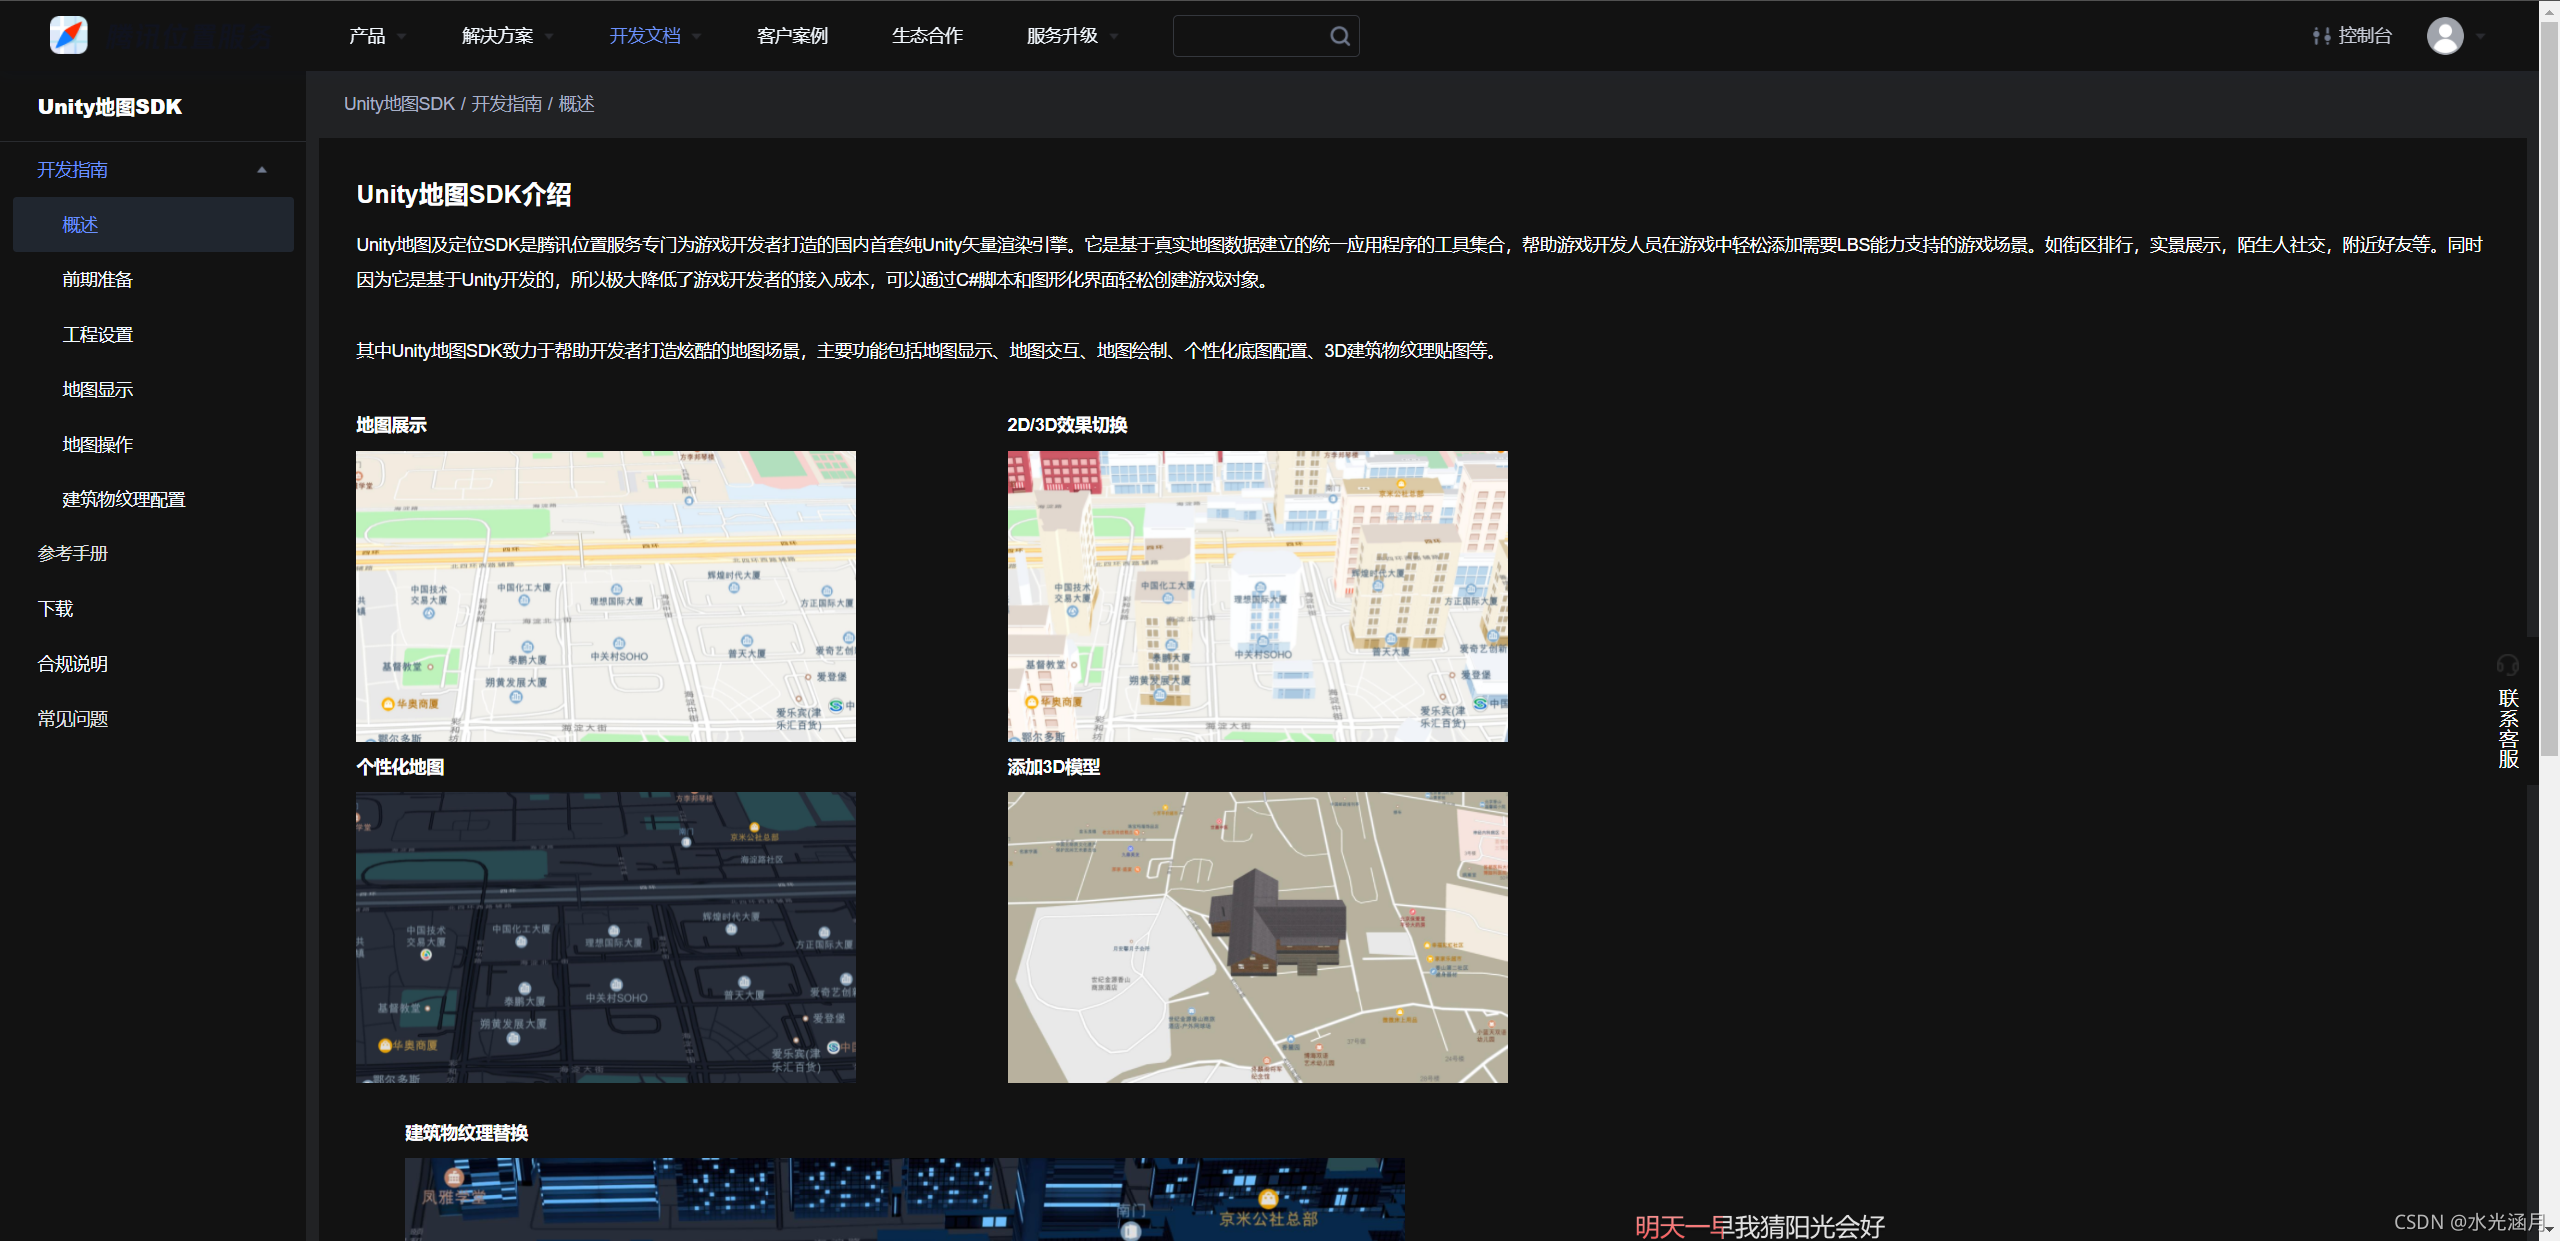The height and width of the screenshot is (1241, 2560).
Task: Open the 添加3D模型 map image
Action: [1257, 938]
